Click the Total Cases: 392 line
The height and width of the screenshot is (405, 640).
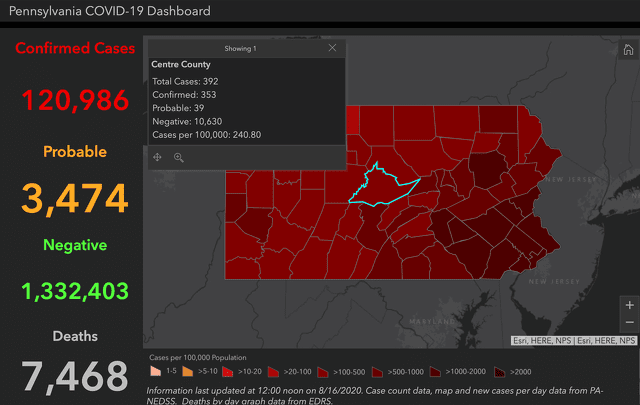[x=185, y=81]
